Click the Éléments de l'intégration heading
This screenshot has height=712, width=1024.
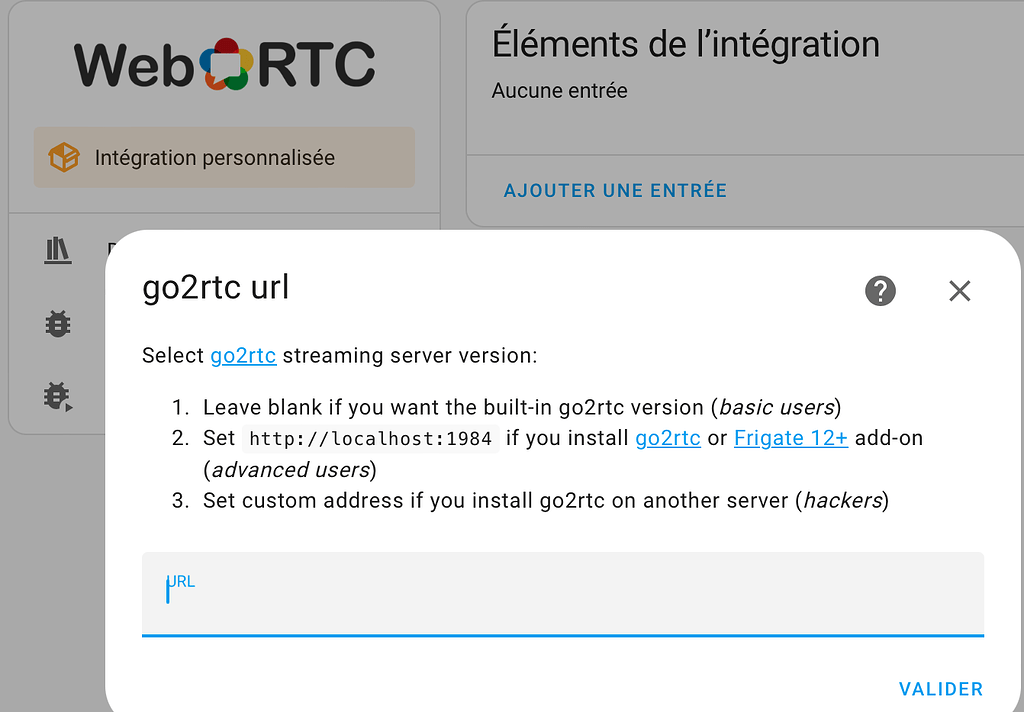point(685,44)
